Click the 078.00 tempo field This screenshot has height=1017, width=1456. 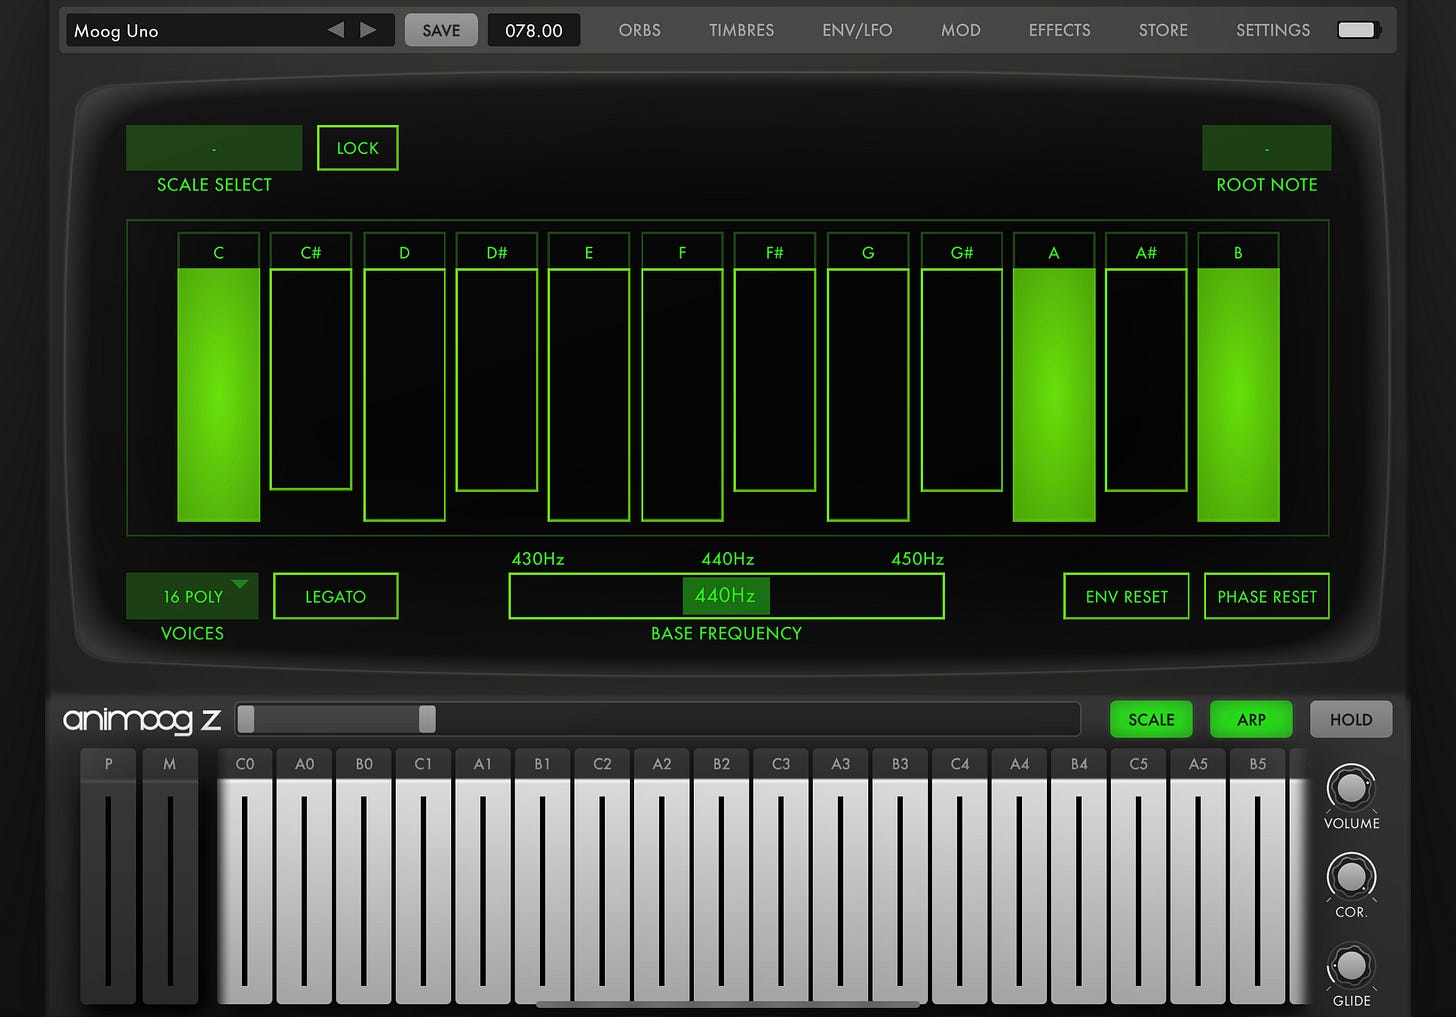coord(534,30)
